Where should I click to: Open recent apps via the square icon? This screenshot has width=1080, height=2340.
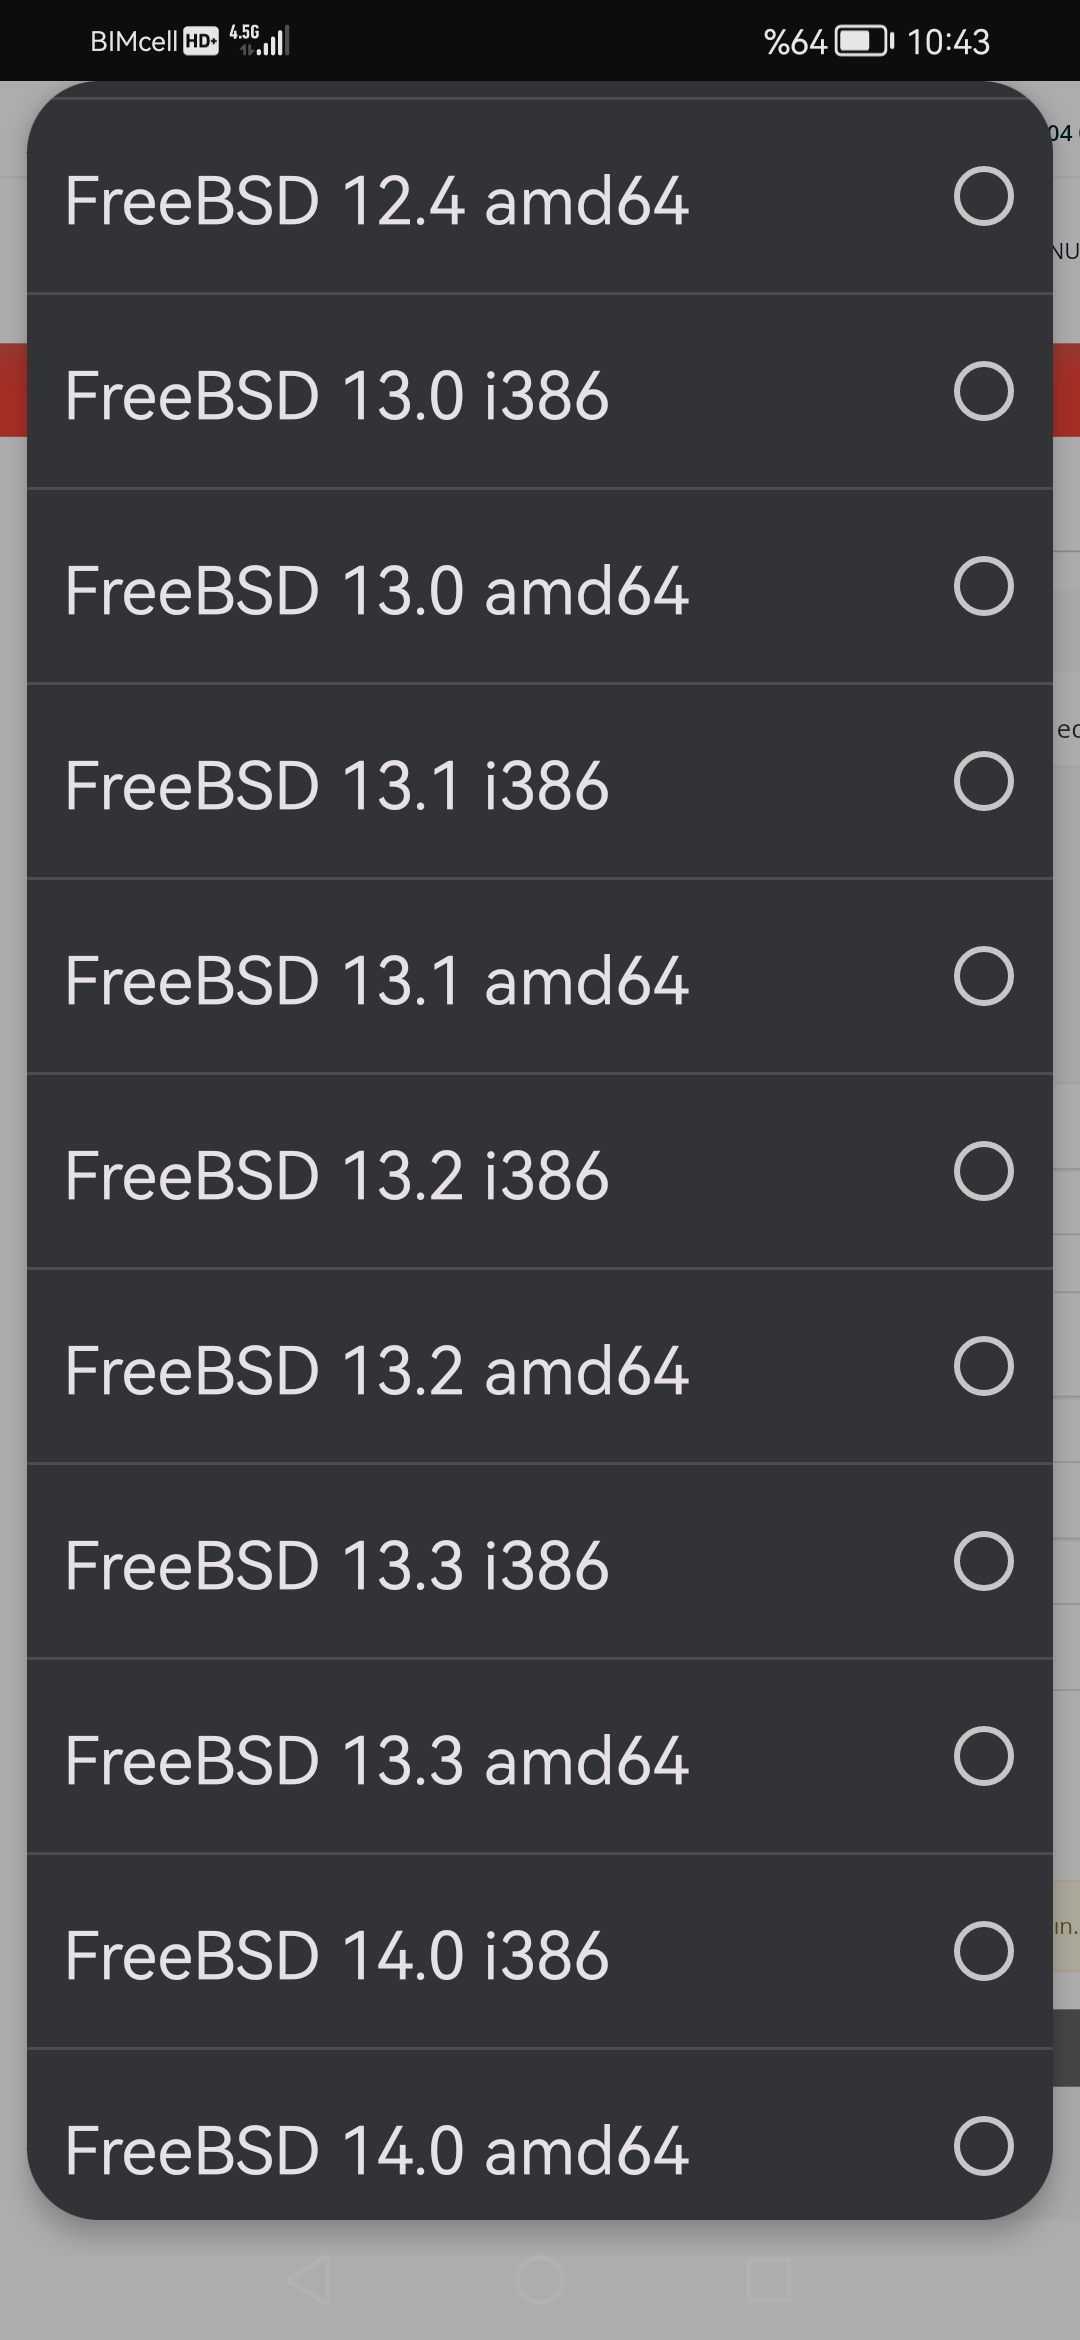click(769, 2280)
